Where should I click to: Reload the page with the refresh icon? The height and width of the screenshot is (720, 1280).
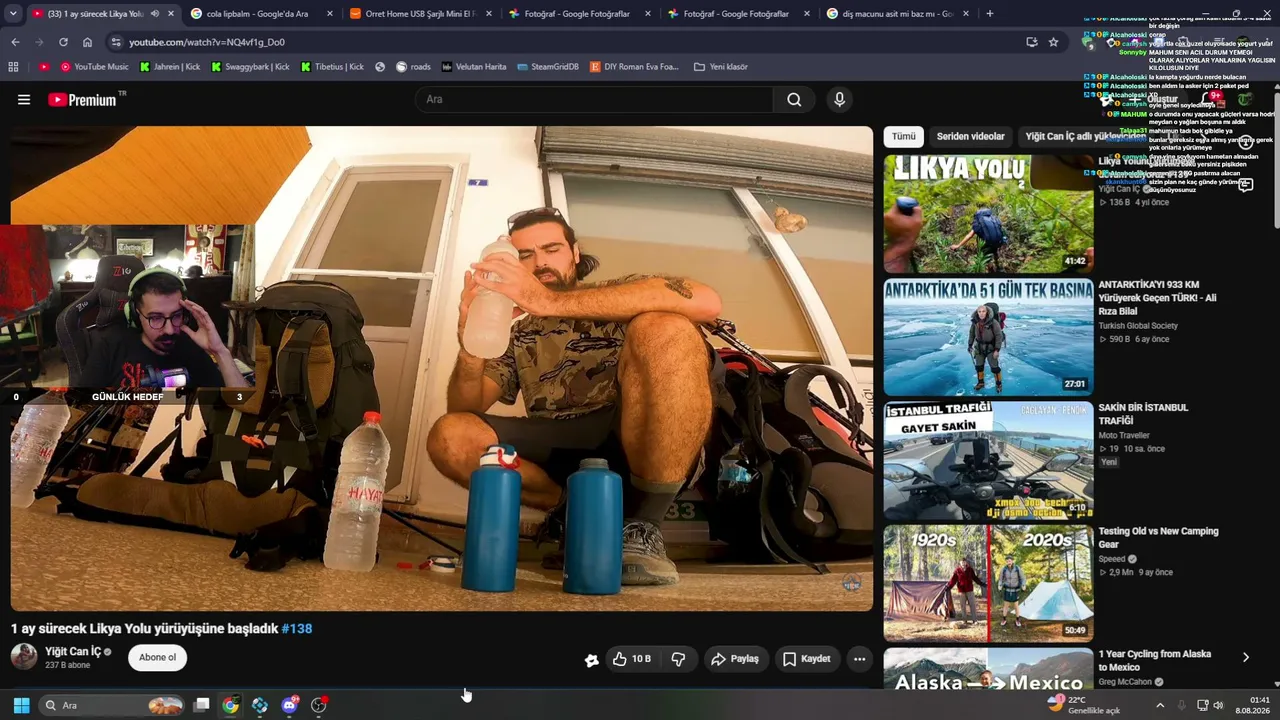(63, 42)
